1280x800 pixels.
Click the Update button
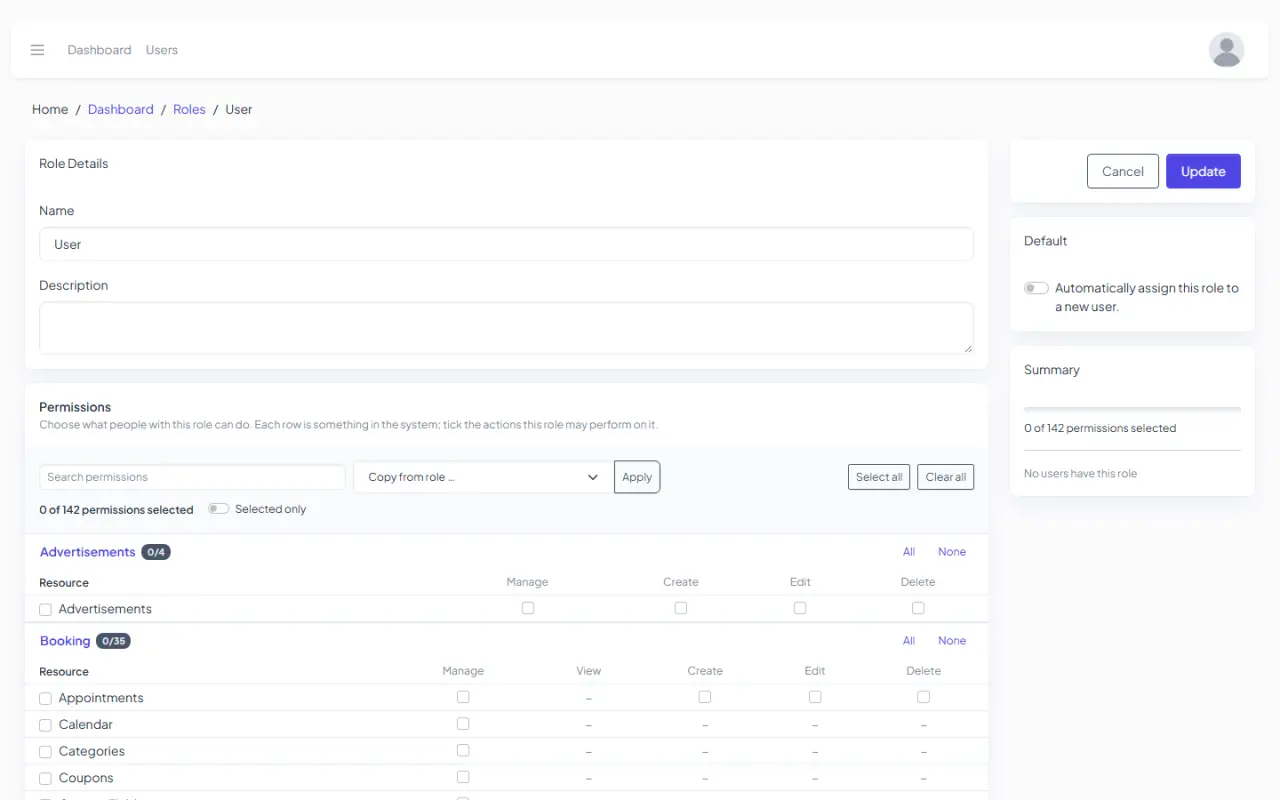click(x=1203, y=171)
